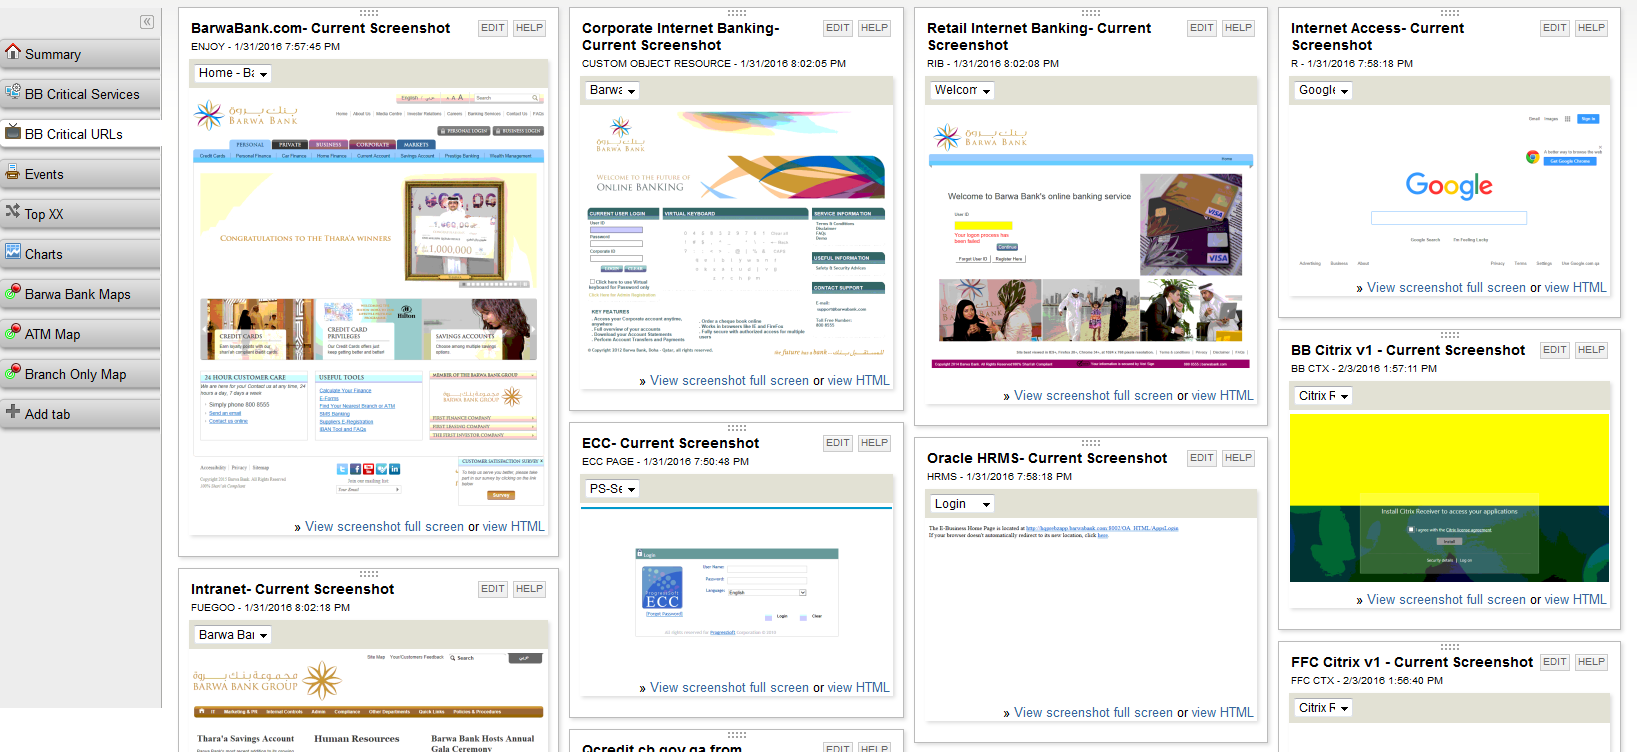Image resolution: width=1637 pixels, height=752 pixels.
Task: Open the Login dropdown in Oracle HRMS widget
Action: click(961, 504)
